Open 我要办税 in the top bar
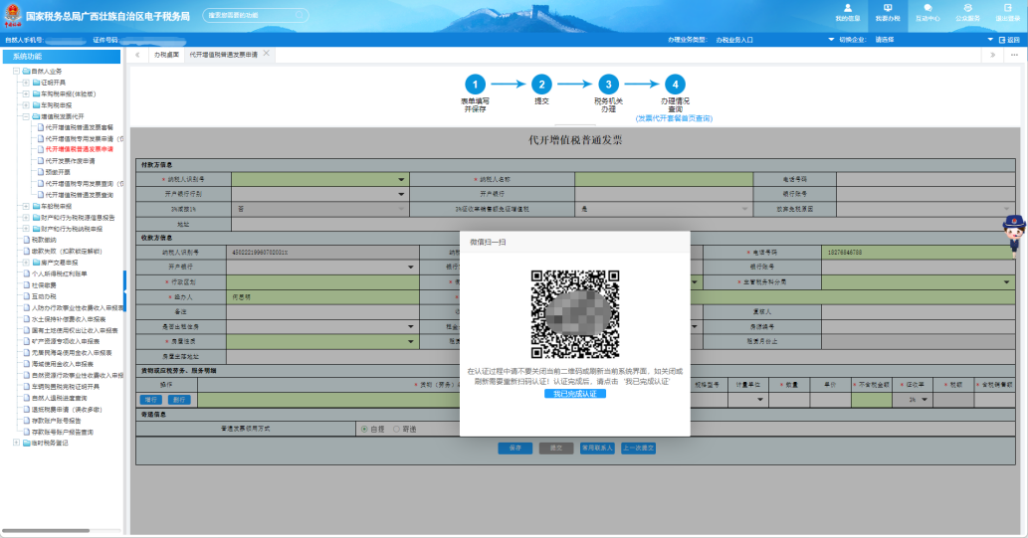This screenshot has height=538, width=1028. click(x=888, y=12)
